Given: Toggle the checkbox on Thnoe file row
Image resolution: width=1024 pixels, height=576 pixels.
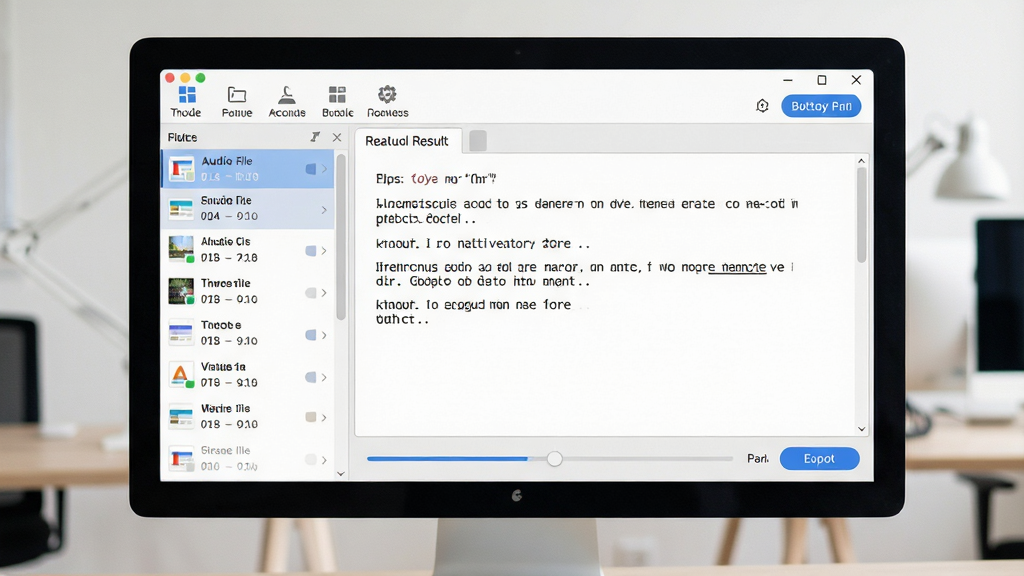Looking at the screenshot, I should pos(311,293).
